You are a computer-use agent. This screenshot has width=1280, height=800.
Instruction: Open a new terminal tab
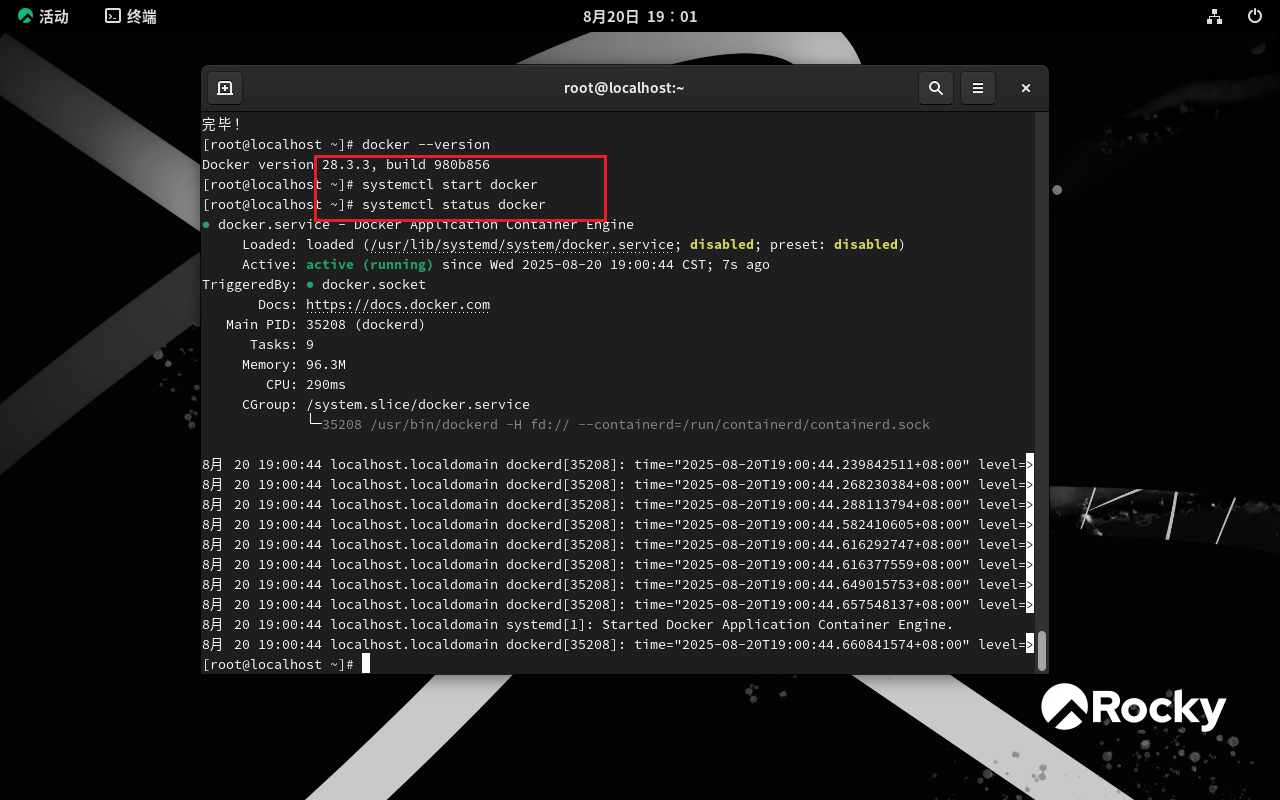[x=224, y=88]
